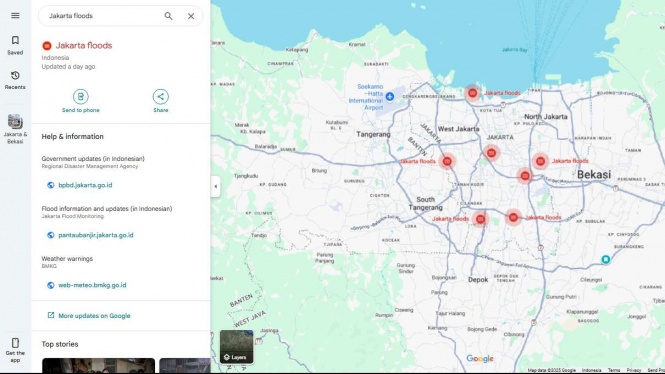Click the red Jakarta floods title icon

(x=47, y=46)
